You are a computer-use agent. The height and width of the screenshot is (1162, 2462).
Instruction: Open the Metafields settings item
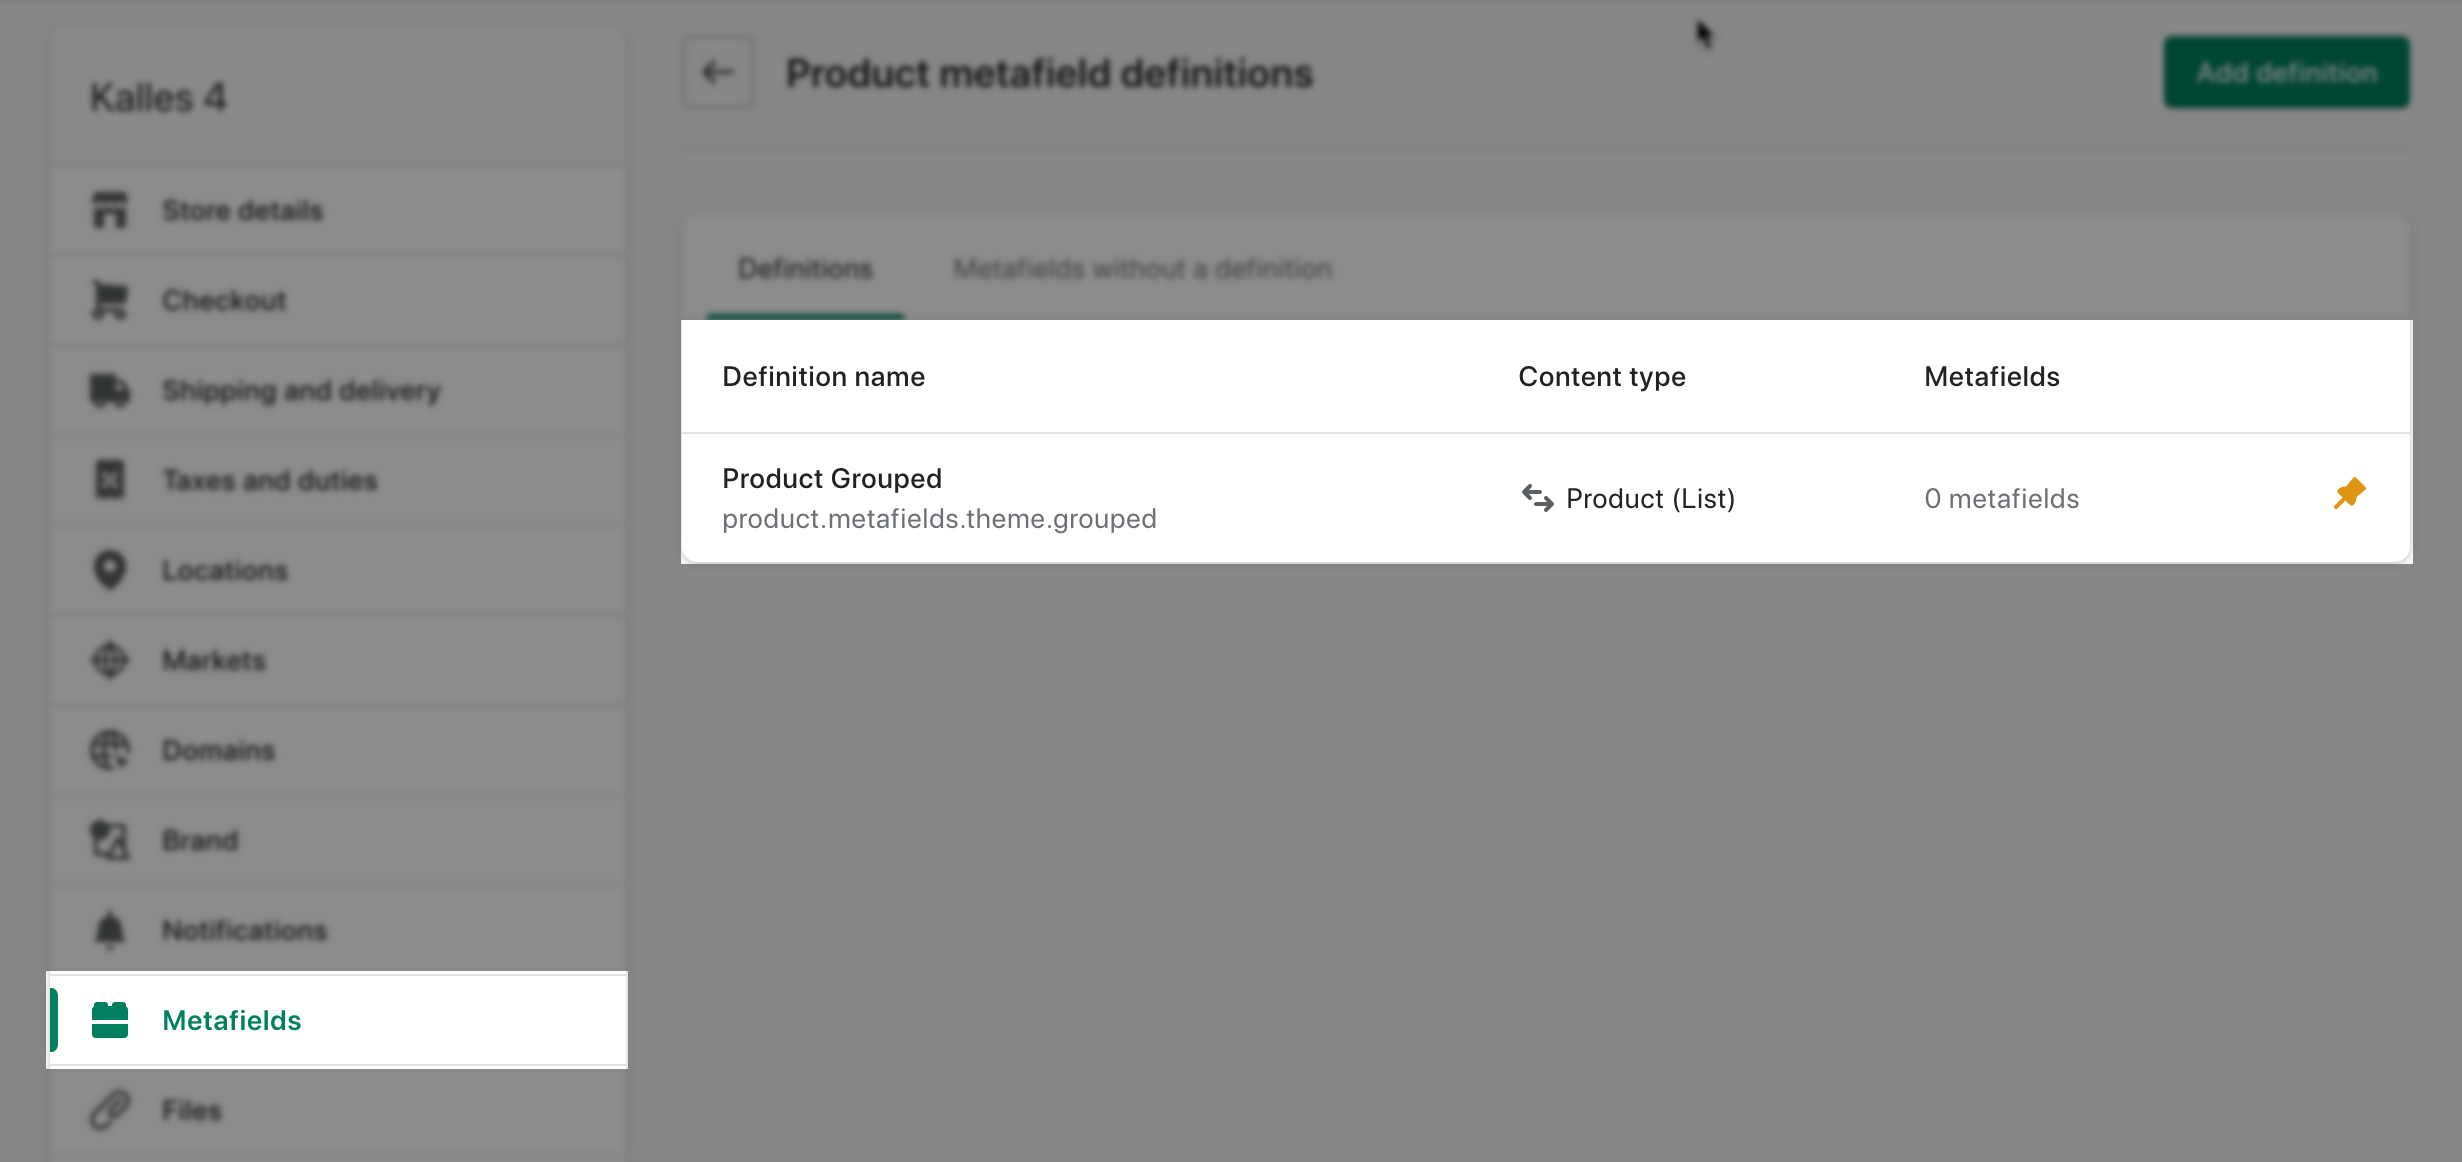point(338,1020)
